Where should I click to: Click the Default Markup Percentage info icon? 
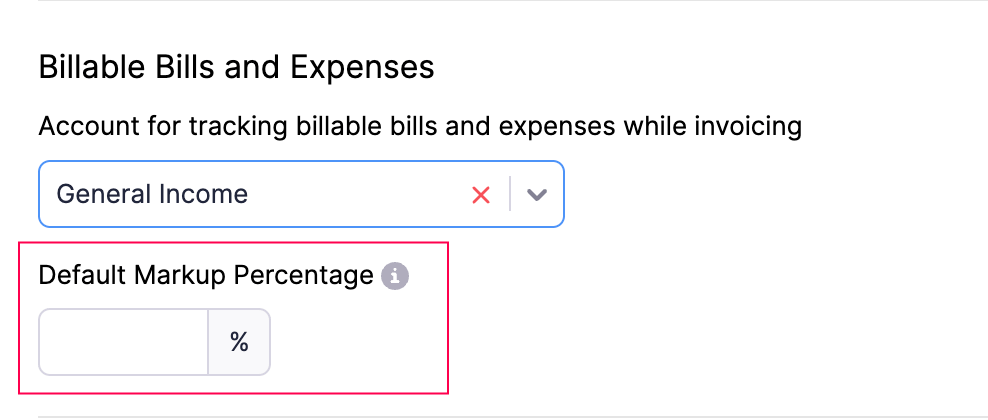(x=396, y=276)
